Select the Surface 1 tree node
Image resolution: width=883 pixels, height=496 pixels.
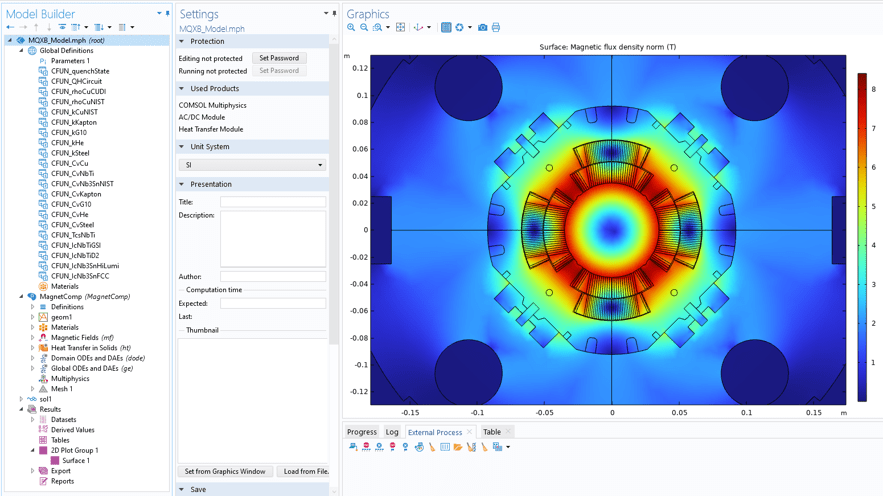[76, 461]
